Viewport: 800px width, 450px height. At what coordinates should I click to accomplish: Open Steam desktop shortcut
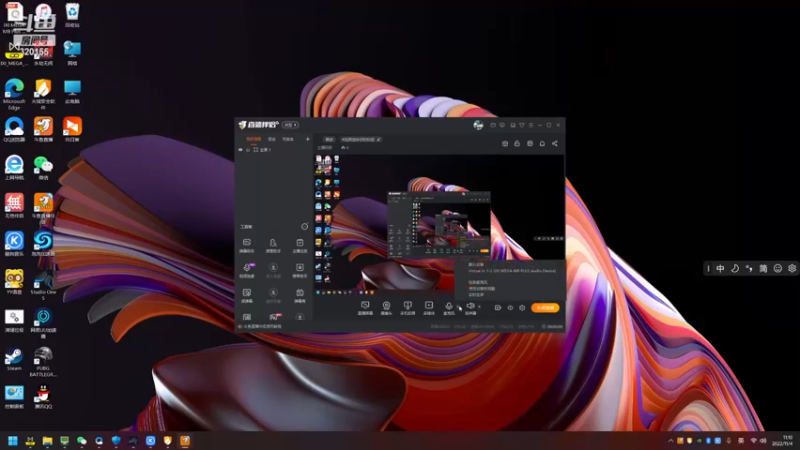click(14, 359)
